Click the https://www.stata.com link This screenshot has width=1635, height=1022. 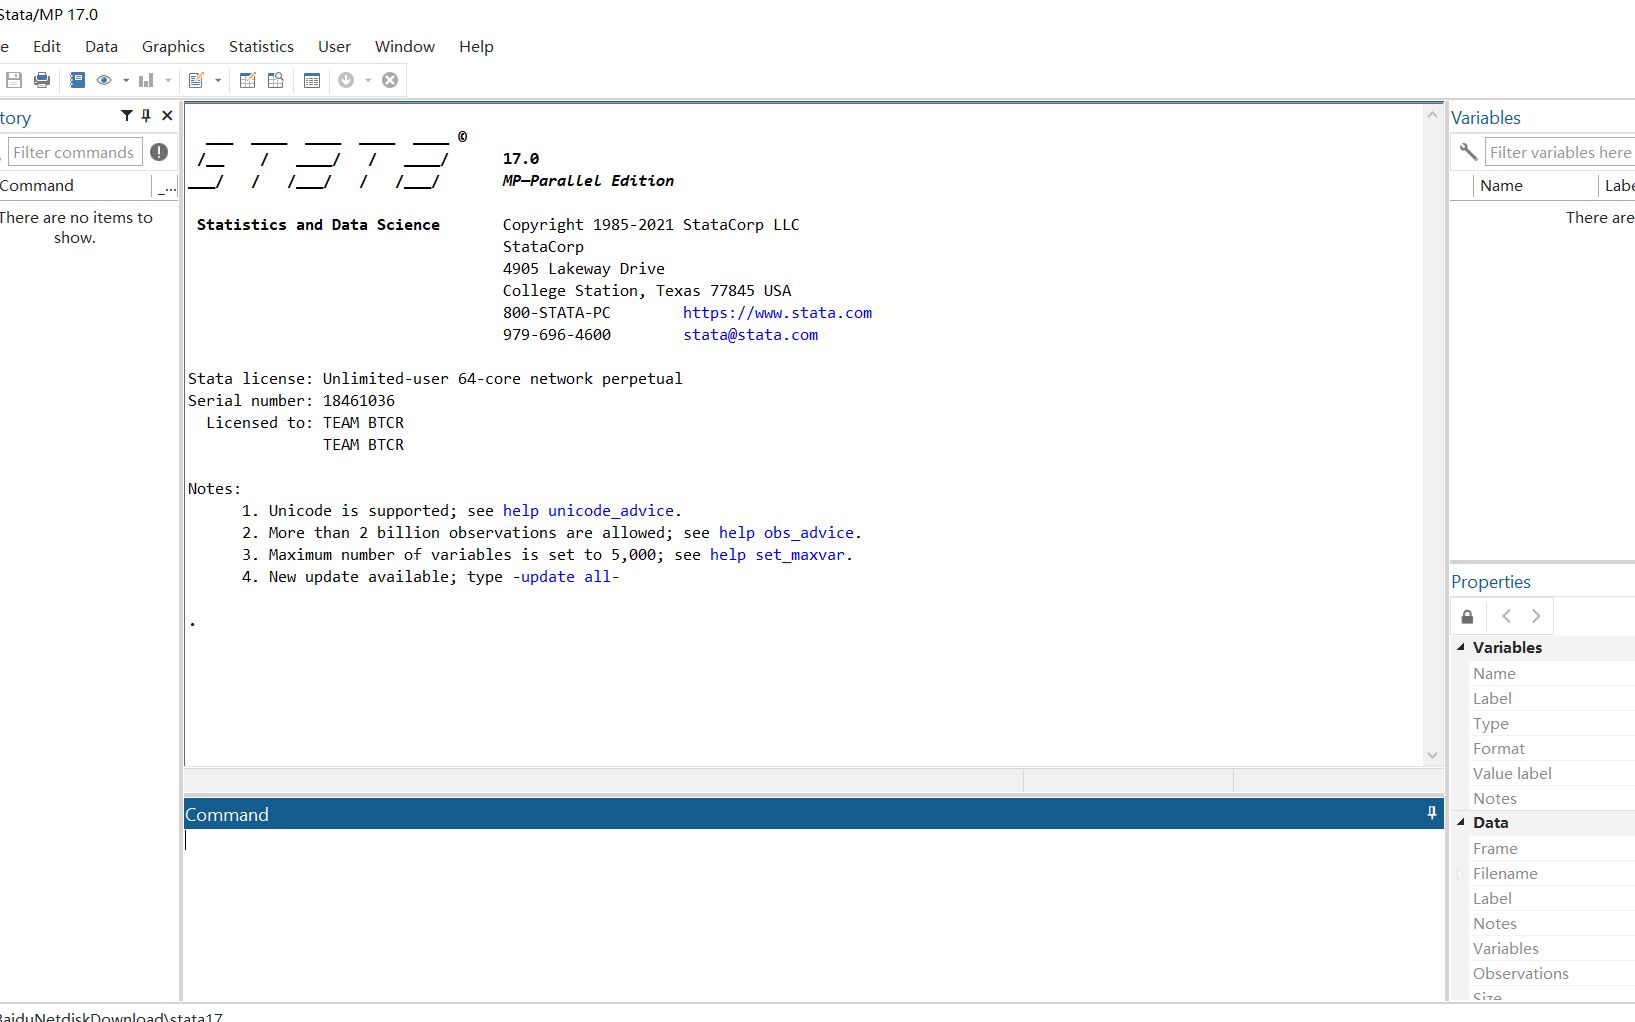[777, 312]
